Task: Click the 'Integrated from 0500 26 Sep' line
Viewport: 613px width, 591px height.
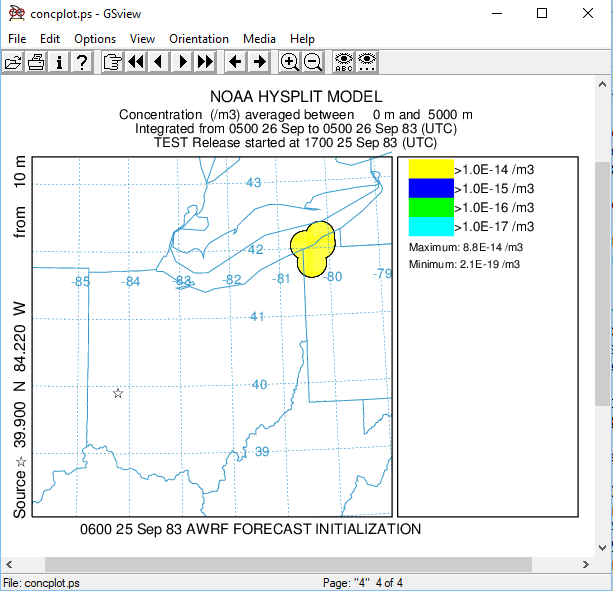Action: click(296, 129)
